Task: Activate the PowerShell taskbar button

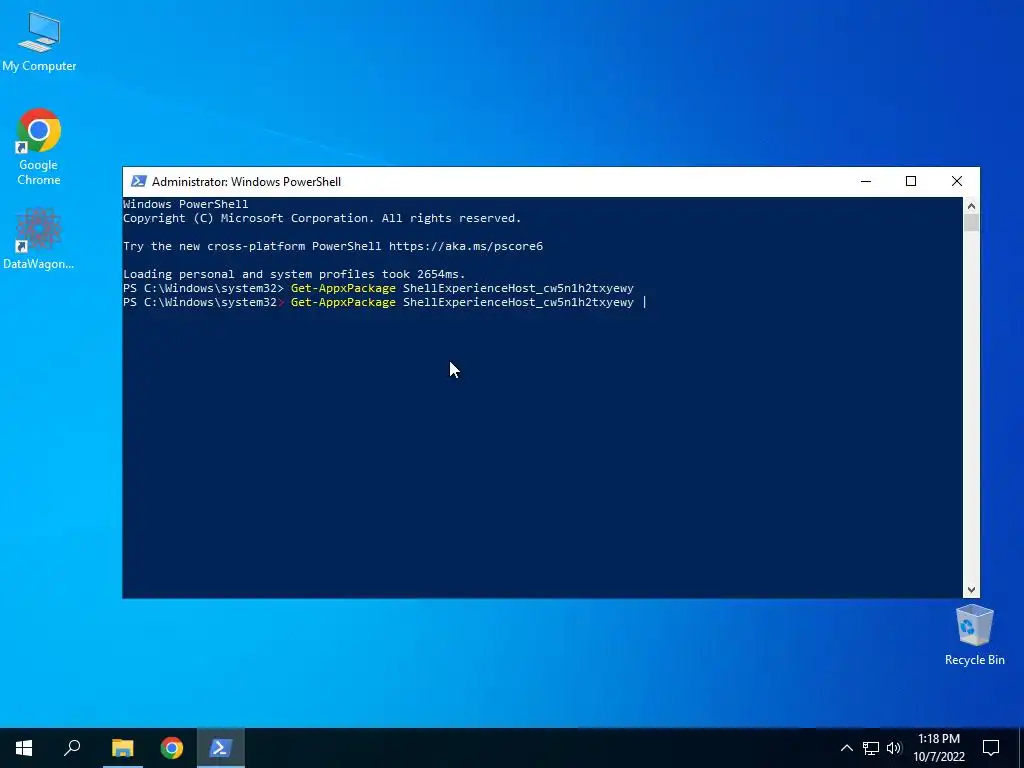Action: [220, 748]
